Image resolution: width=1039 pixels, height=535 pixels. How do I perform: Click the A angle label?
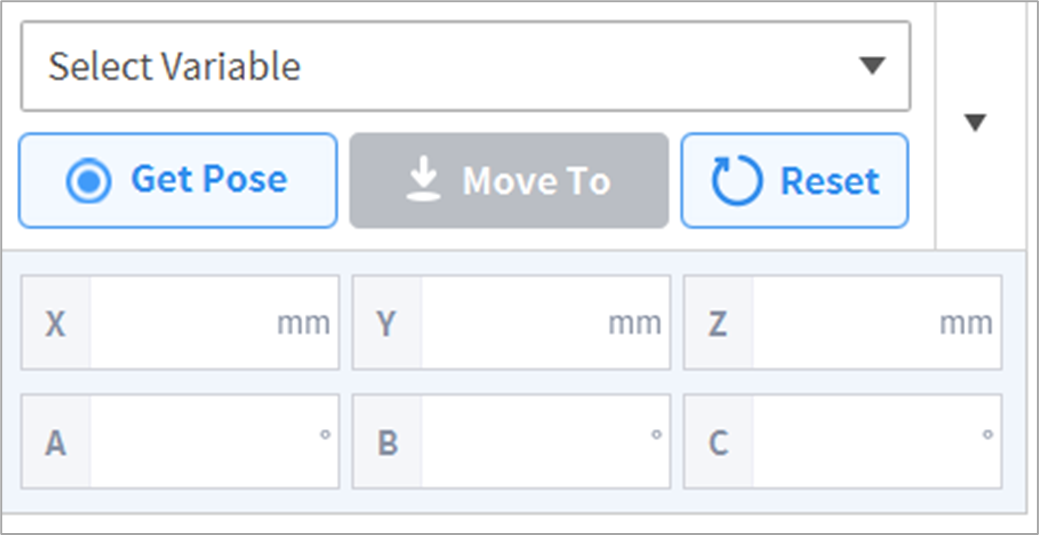tap(56, 442)
